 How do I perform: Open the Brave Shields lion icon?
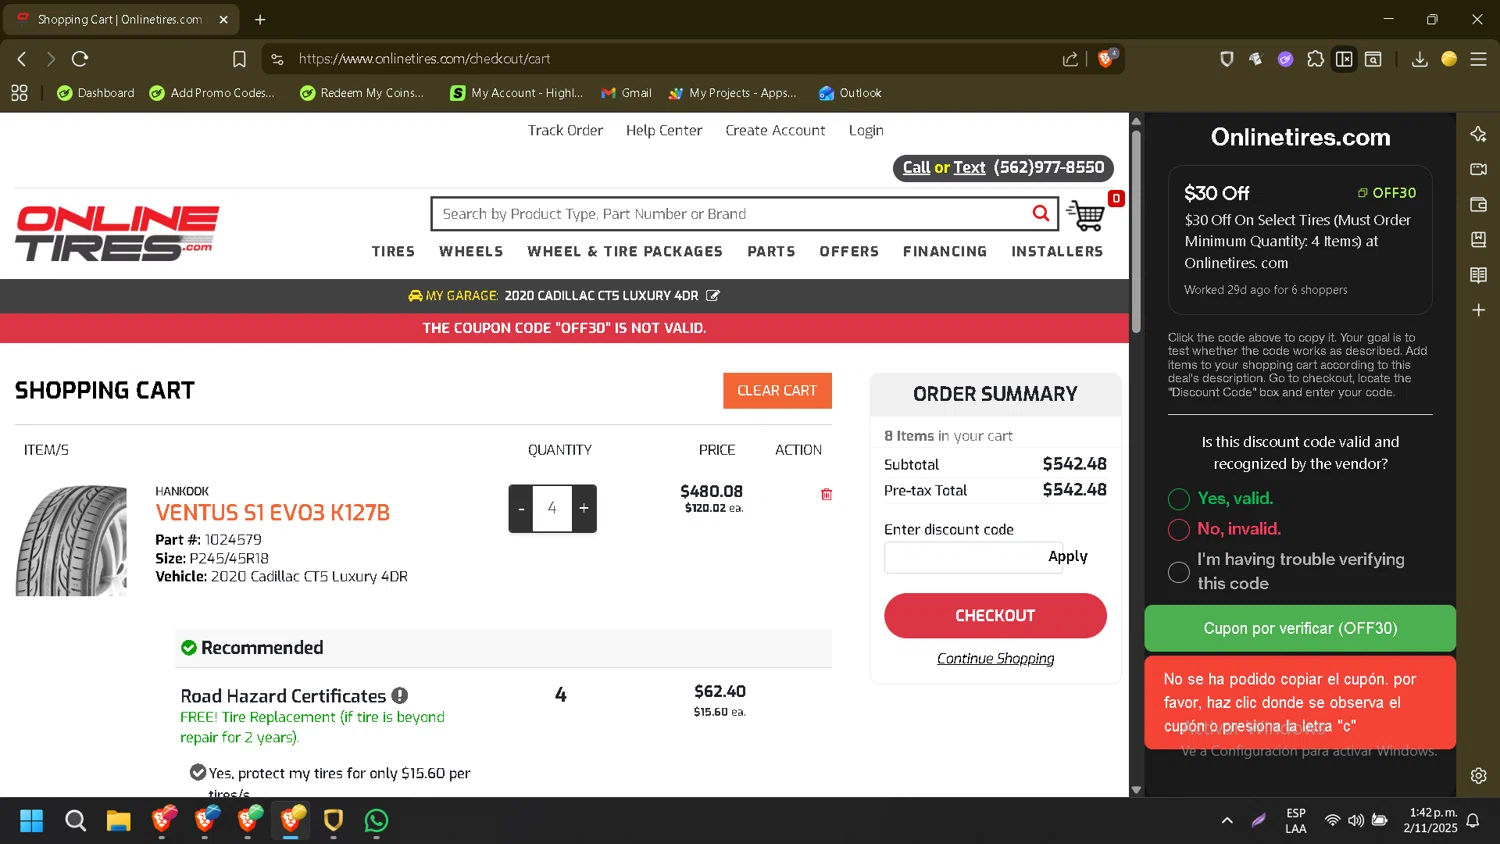pos(1106,58)
